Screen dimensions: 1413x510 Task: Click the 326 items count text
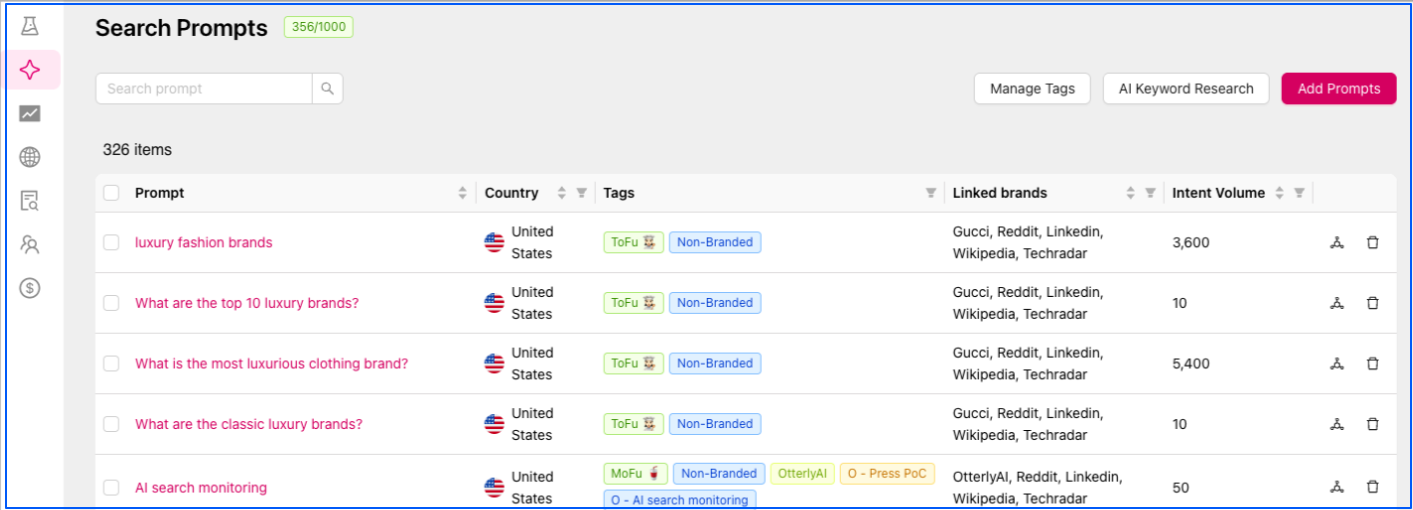tap(137, 150)
